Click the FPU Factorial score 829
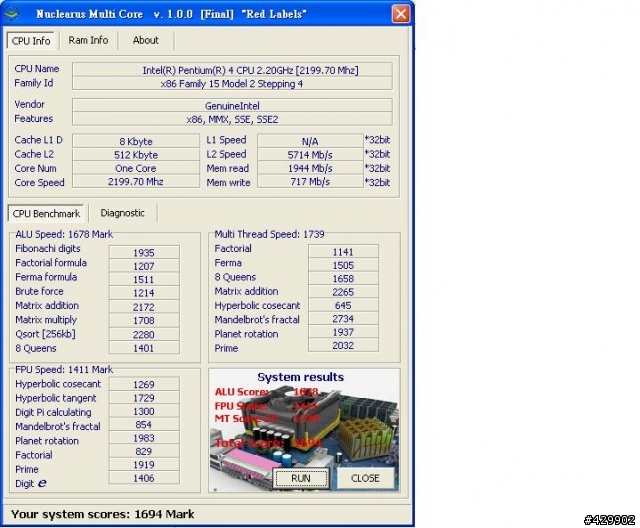 144,451
